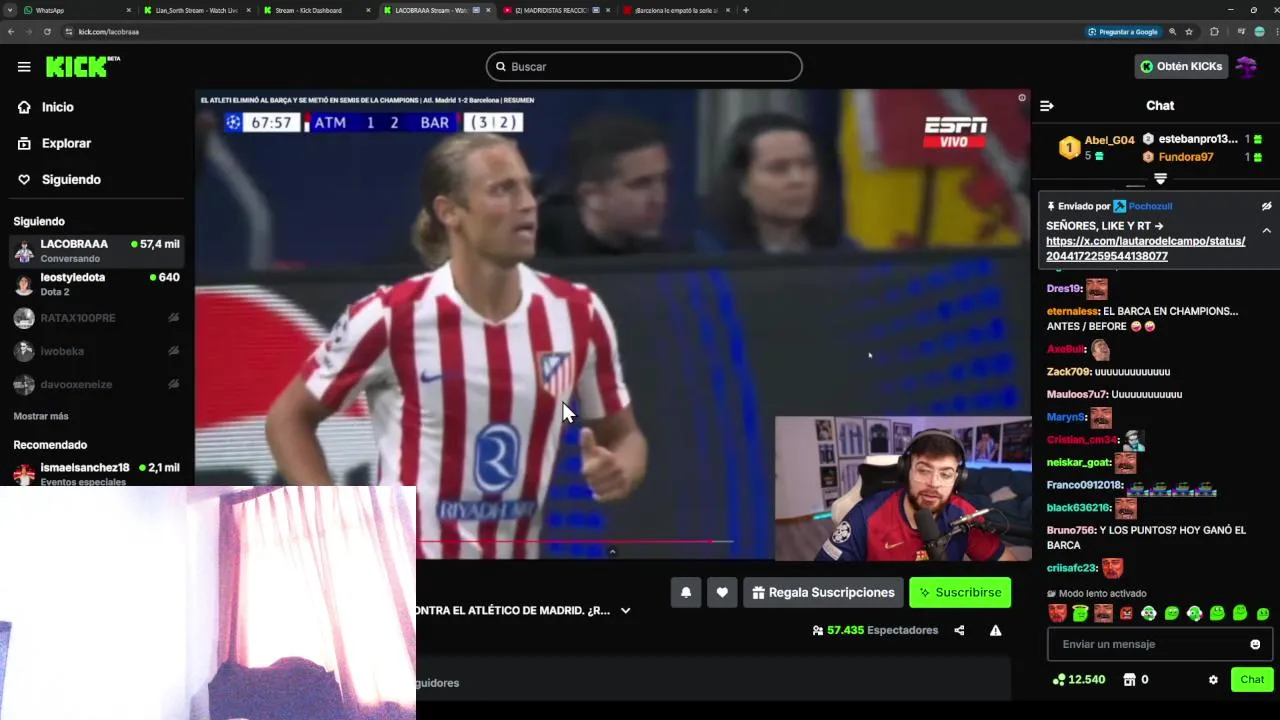Image resolution: width=1280 pixels, height=720 pixels.
Task: Open davooxeneize offline channel
Action: click(x=96, y=384)
